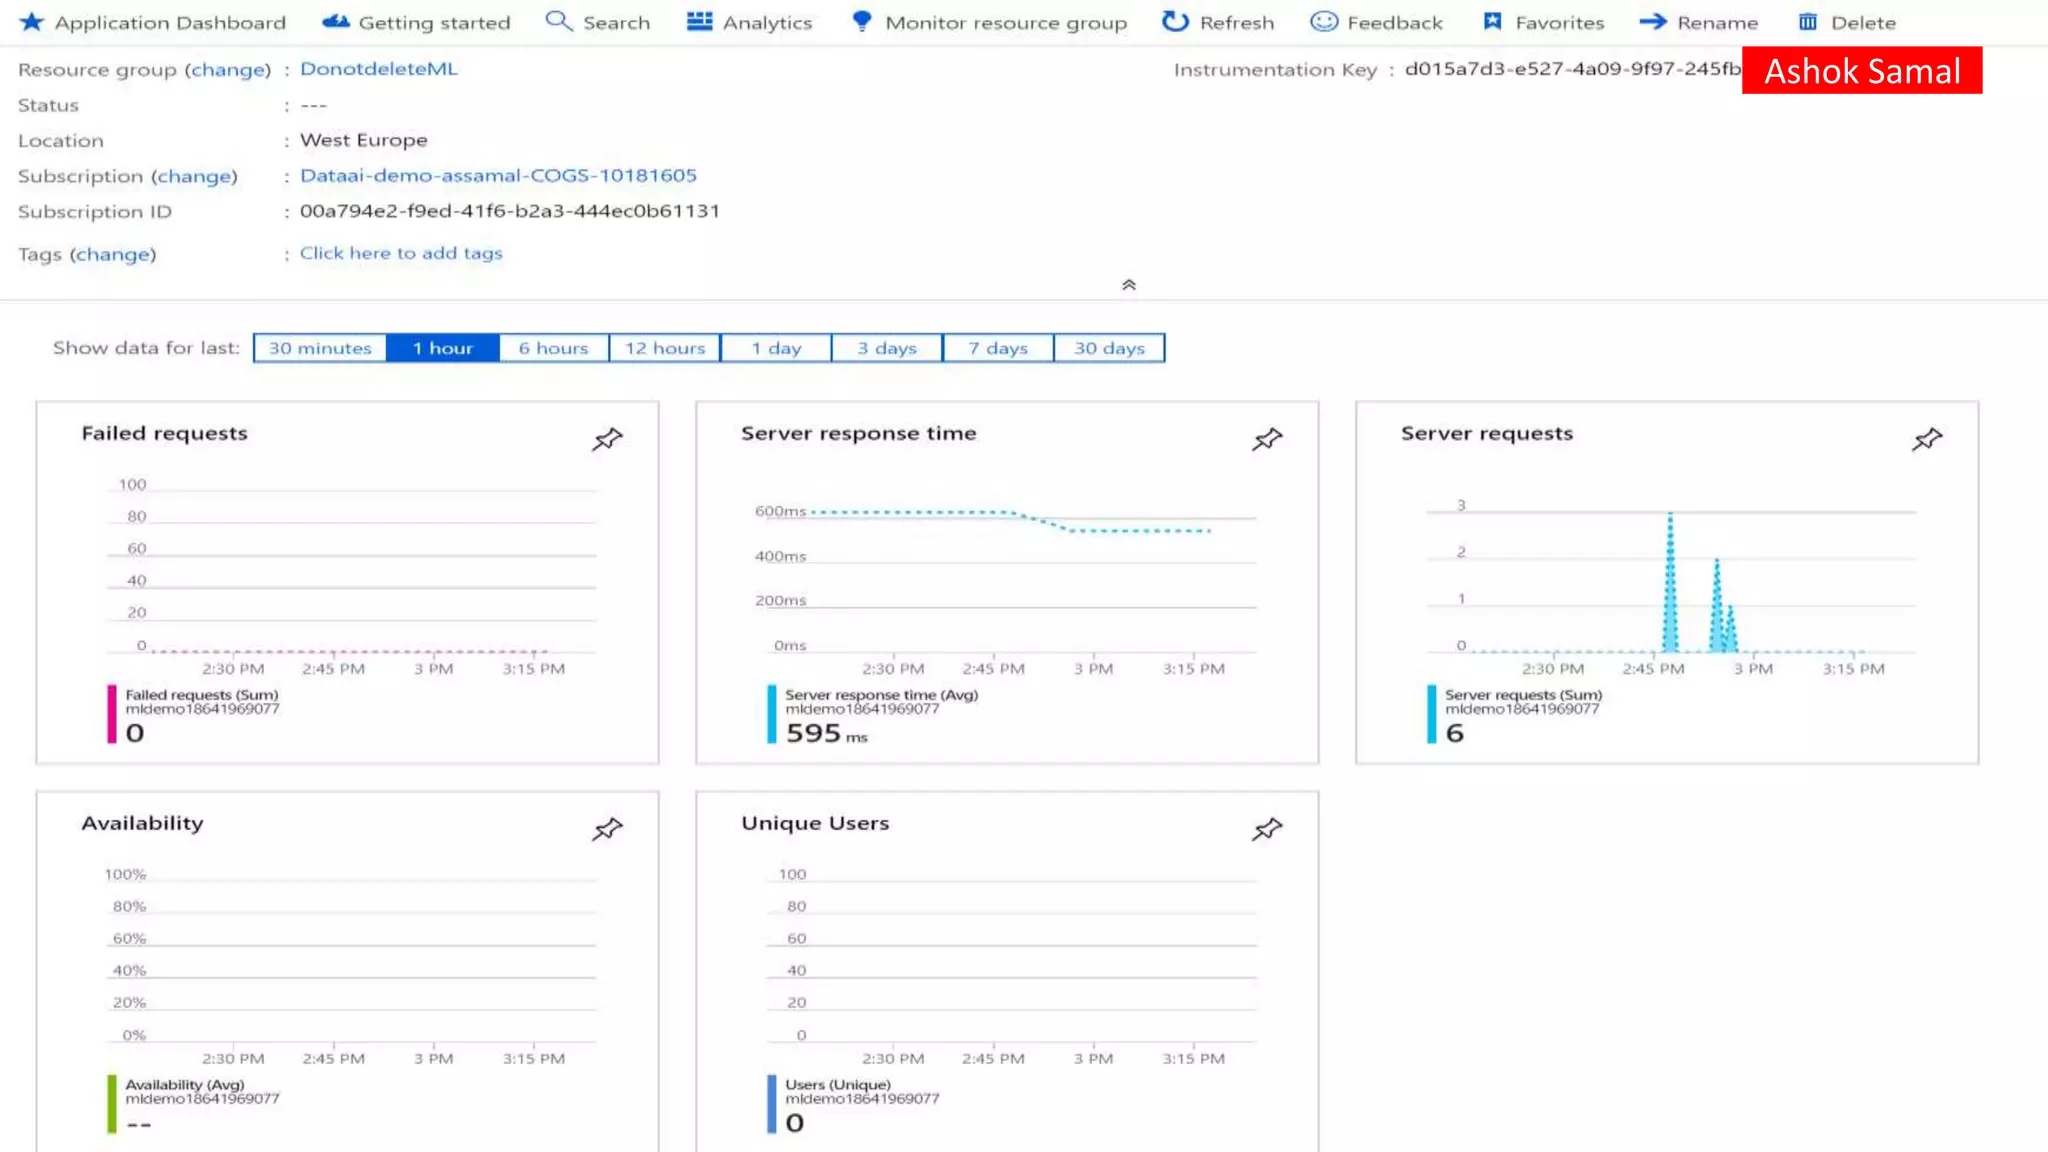Open the DonotdeleteML resource group link
Image resolution: width=2048 pixels, height=1152 pixels.
point(379,69)
